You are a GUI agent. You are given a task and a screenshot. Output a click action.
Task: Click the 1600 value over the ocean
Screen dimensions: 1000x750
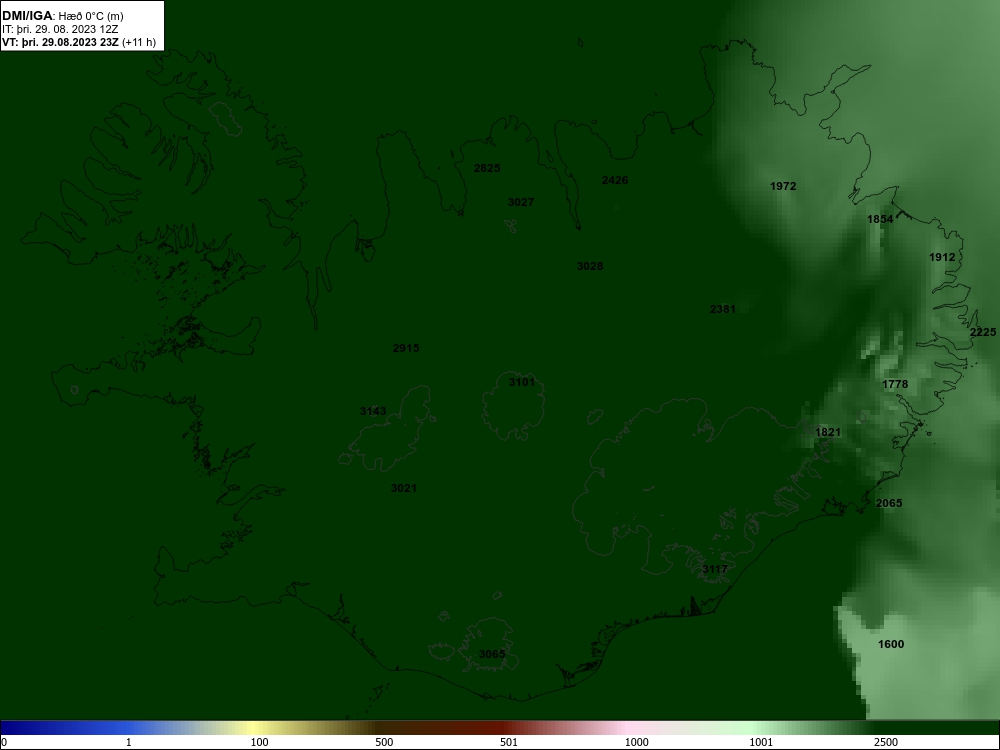coord(891,644)
